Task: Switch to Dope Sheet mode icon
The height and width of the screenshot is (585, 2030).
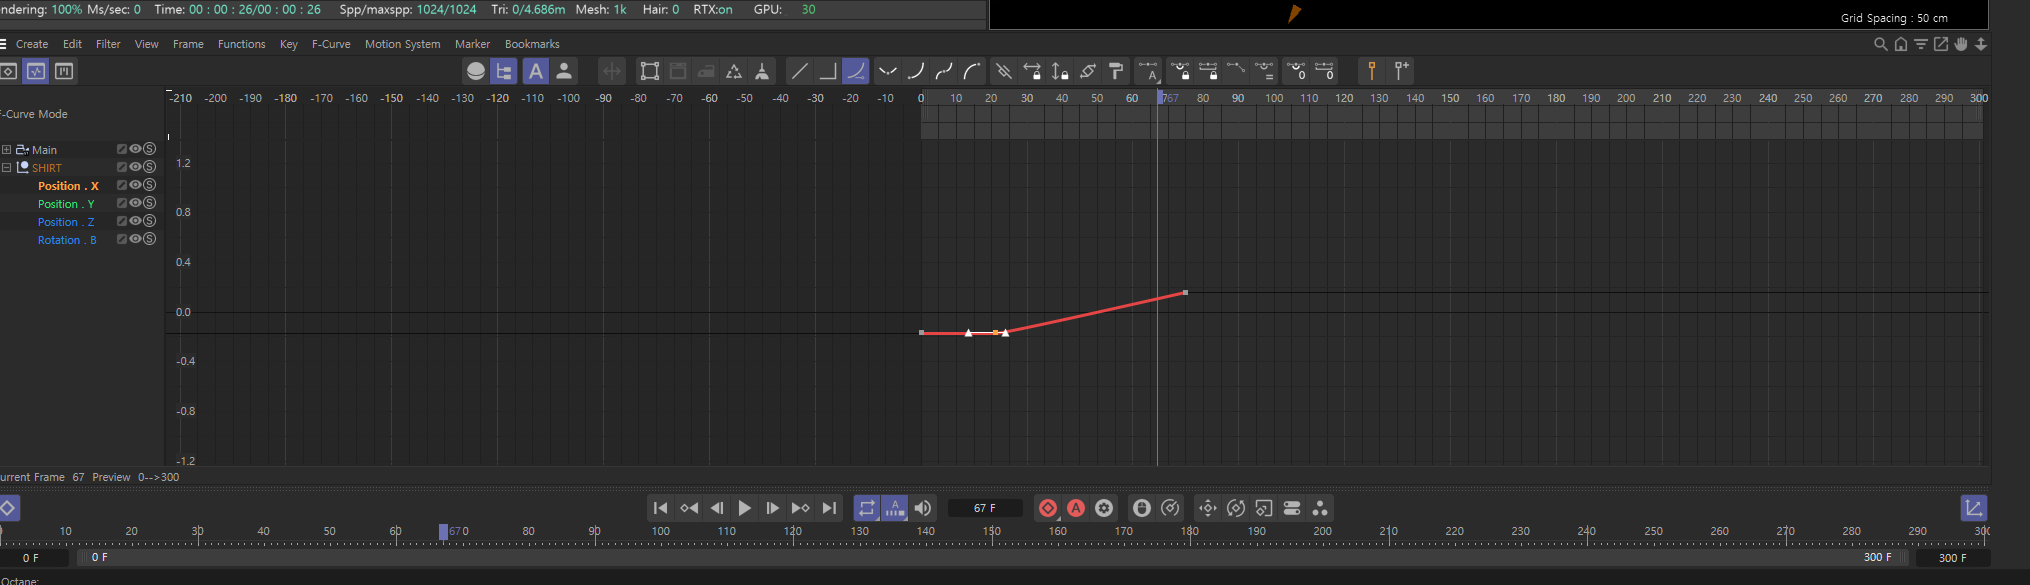Action: click(8, 71)
